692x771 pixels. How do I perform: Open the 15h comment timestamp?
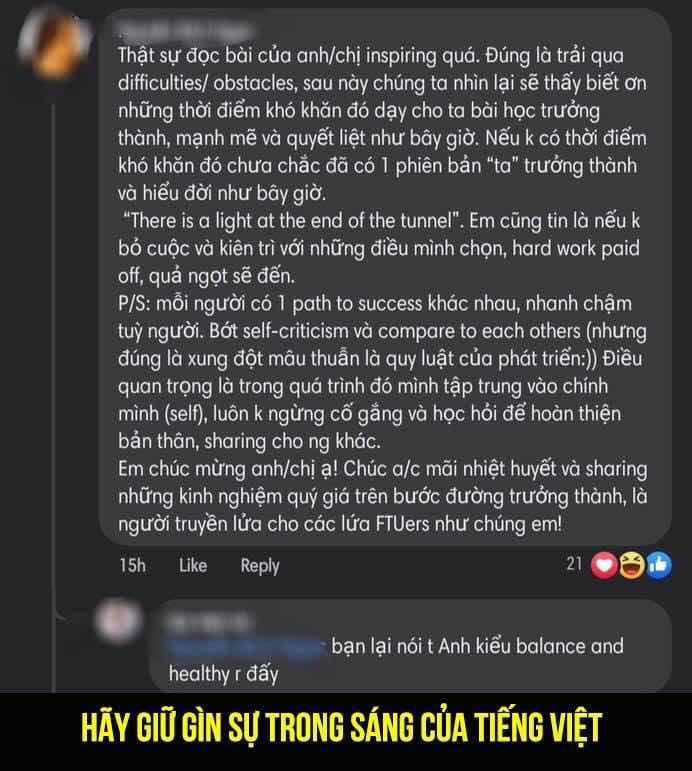tap(132, 565)
